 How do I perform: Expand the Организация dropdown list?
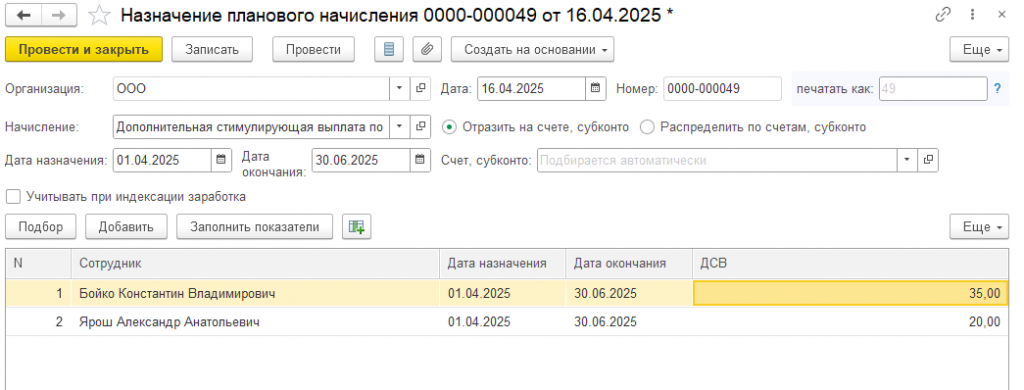click(400, 89)
